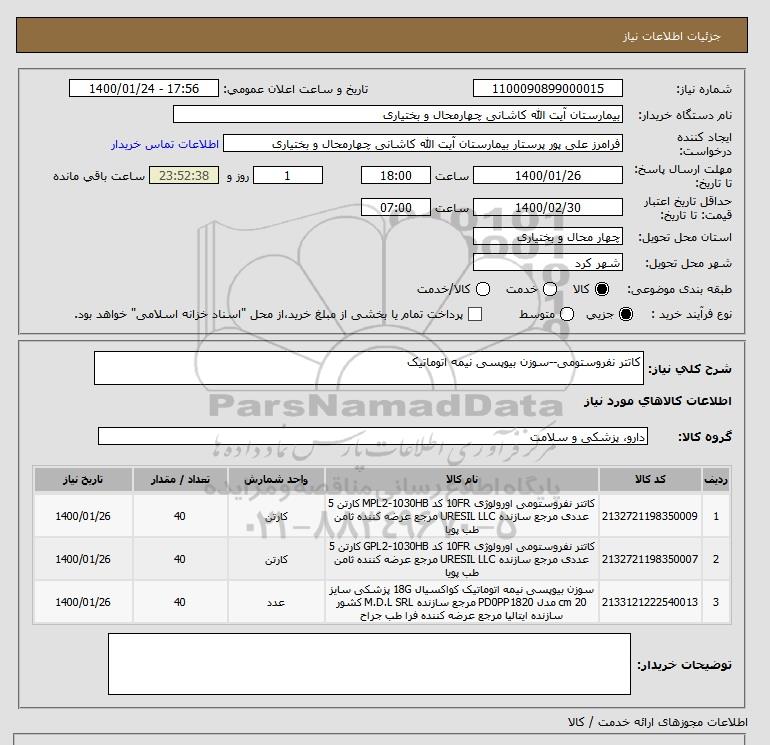
Task: Click the request number field 1100090899000015
Action: click(548, 88)
